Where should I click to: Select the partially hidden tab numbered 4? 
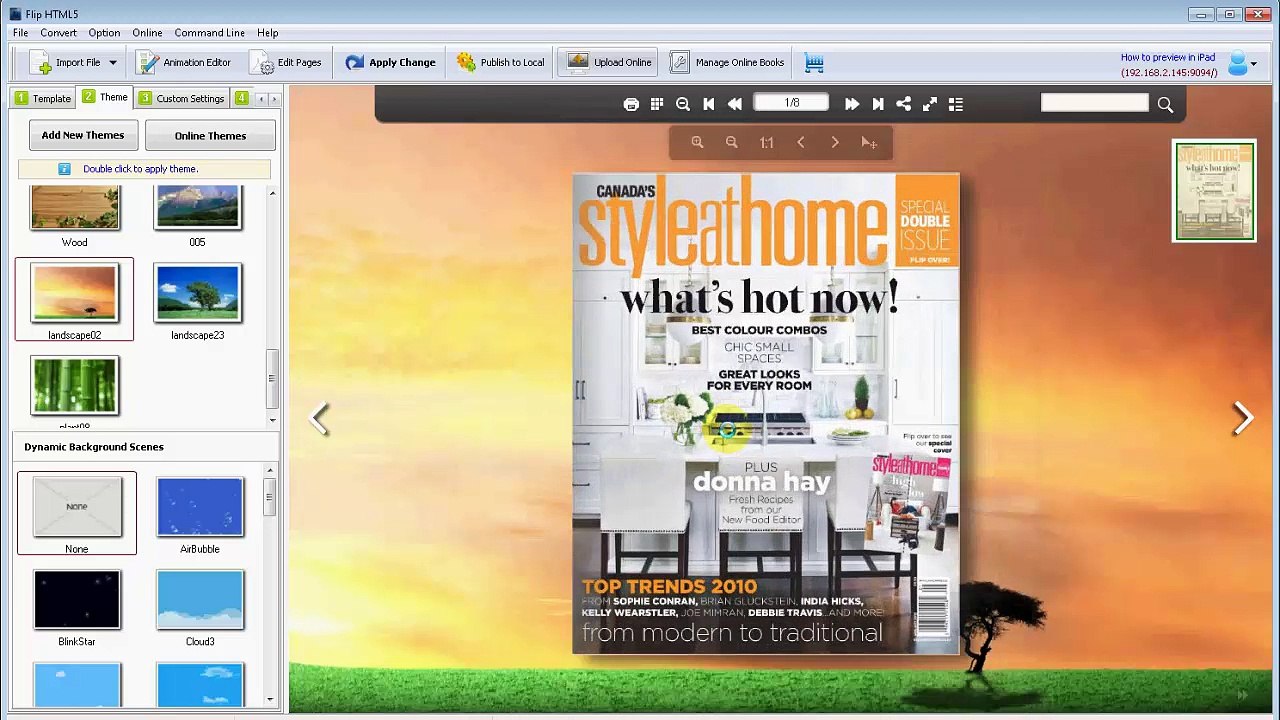pos(242,98)
